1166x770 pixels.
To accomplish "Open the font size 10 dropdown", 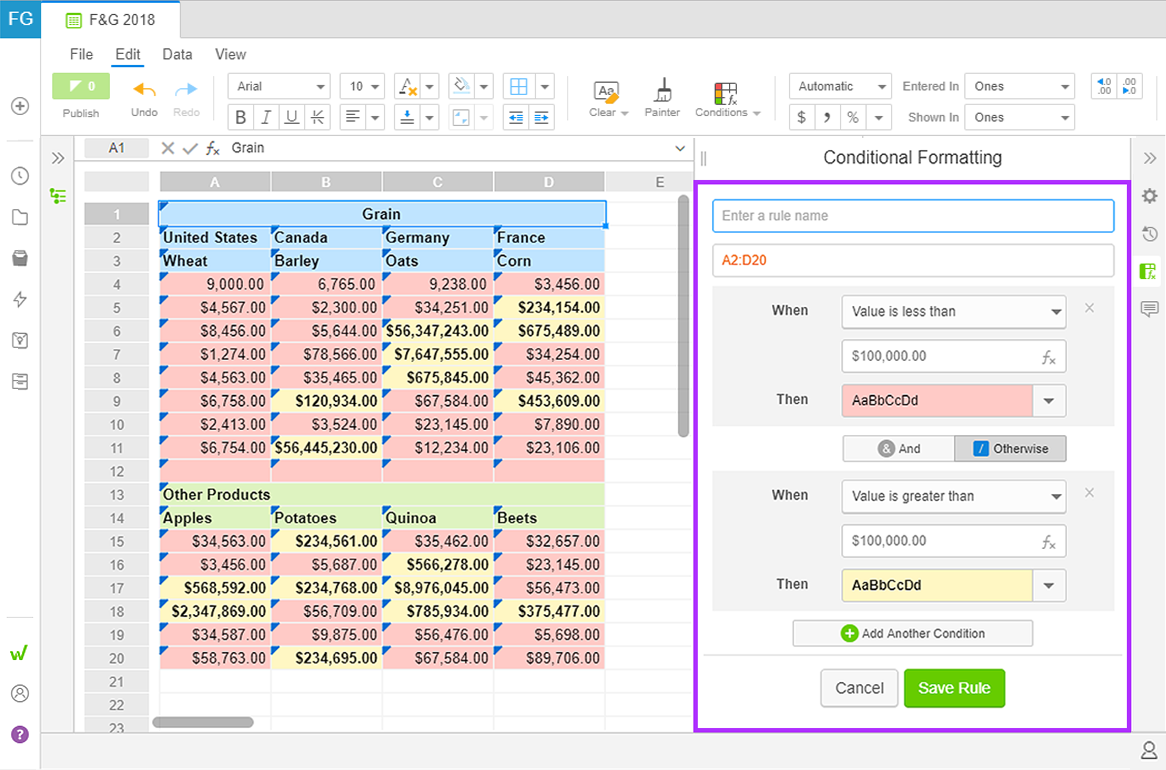I will tap(362, 86).
